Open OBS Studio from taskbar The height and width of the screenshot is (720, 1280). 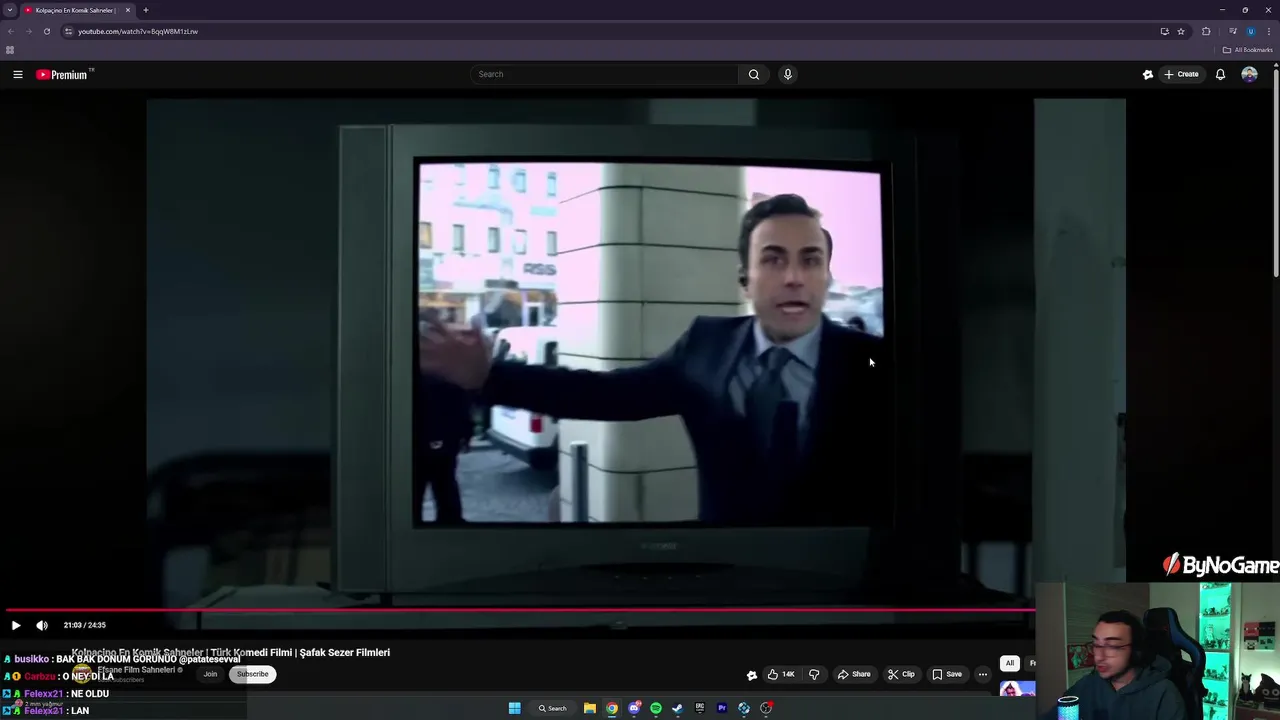[x=766, y=708]
